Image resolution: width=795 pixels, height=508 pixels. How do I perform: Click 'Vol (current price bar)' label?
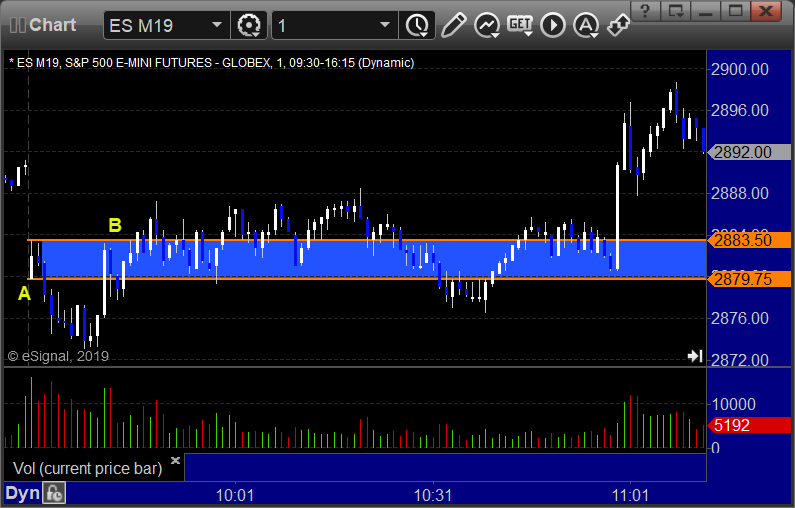click(87, 468)
